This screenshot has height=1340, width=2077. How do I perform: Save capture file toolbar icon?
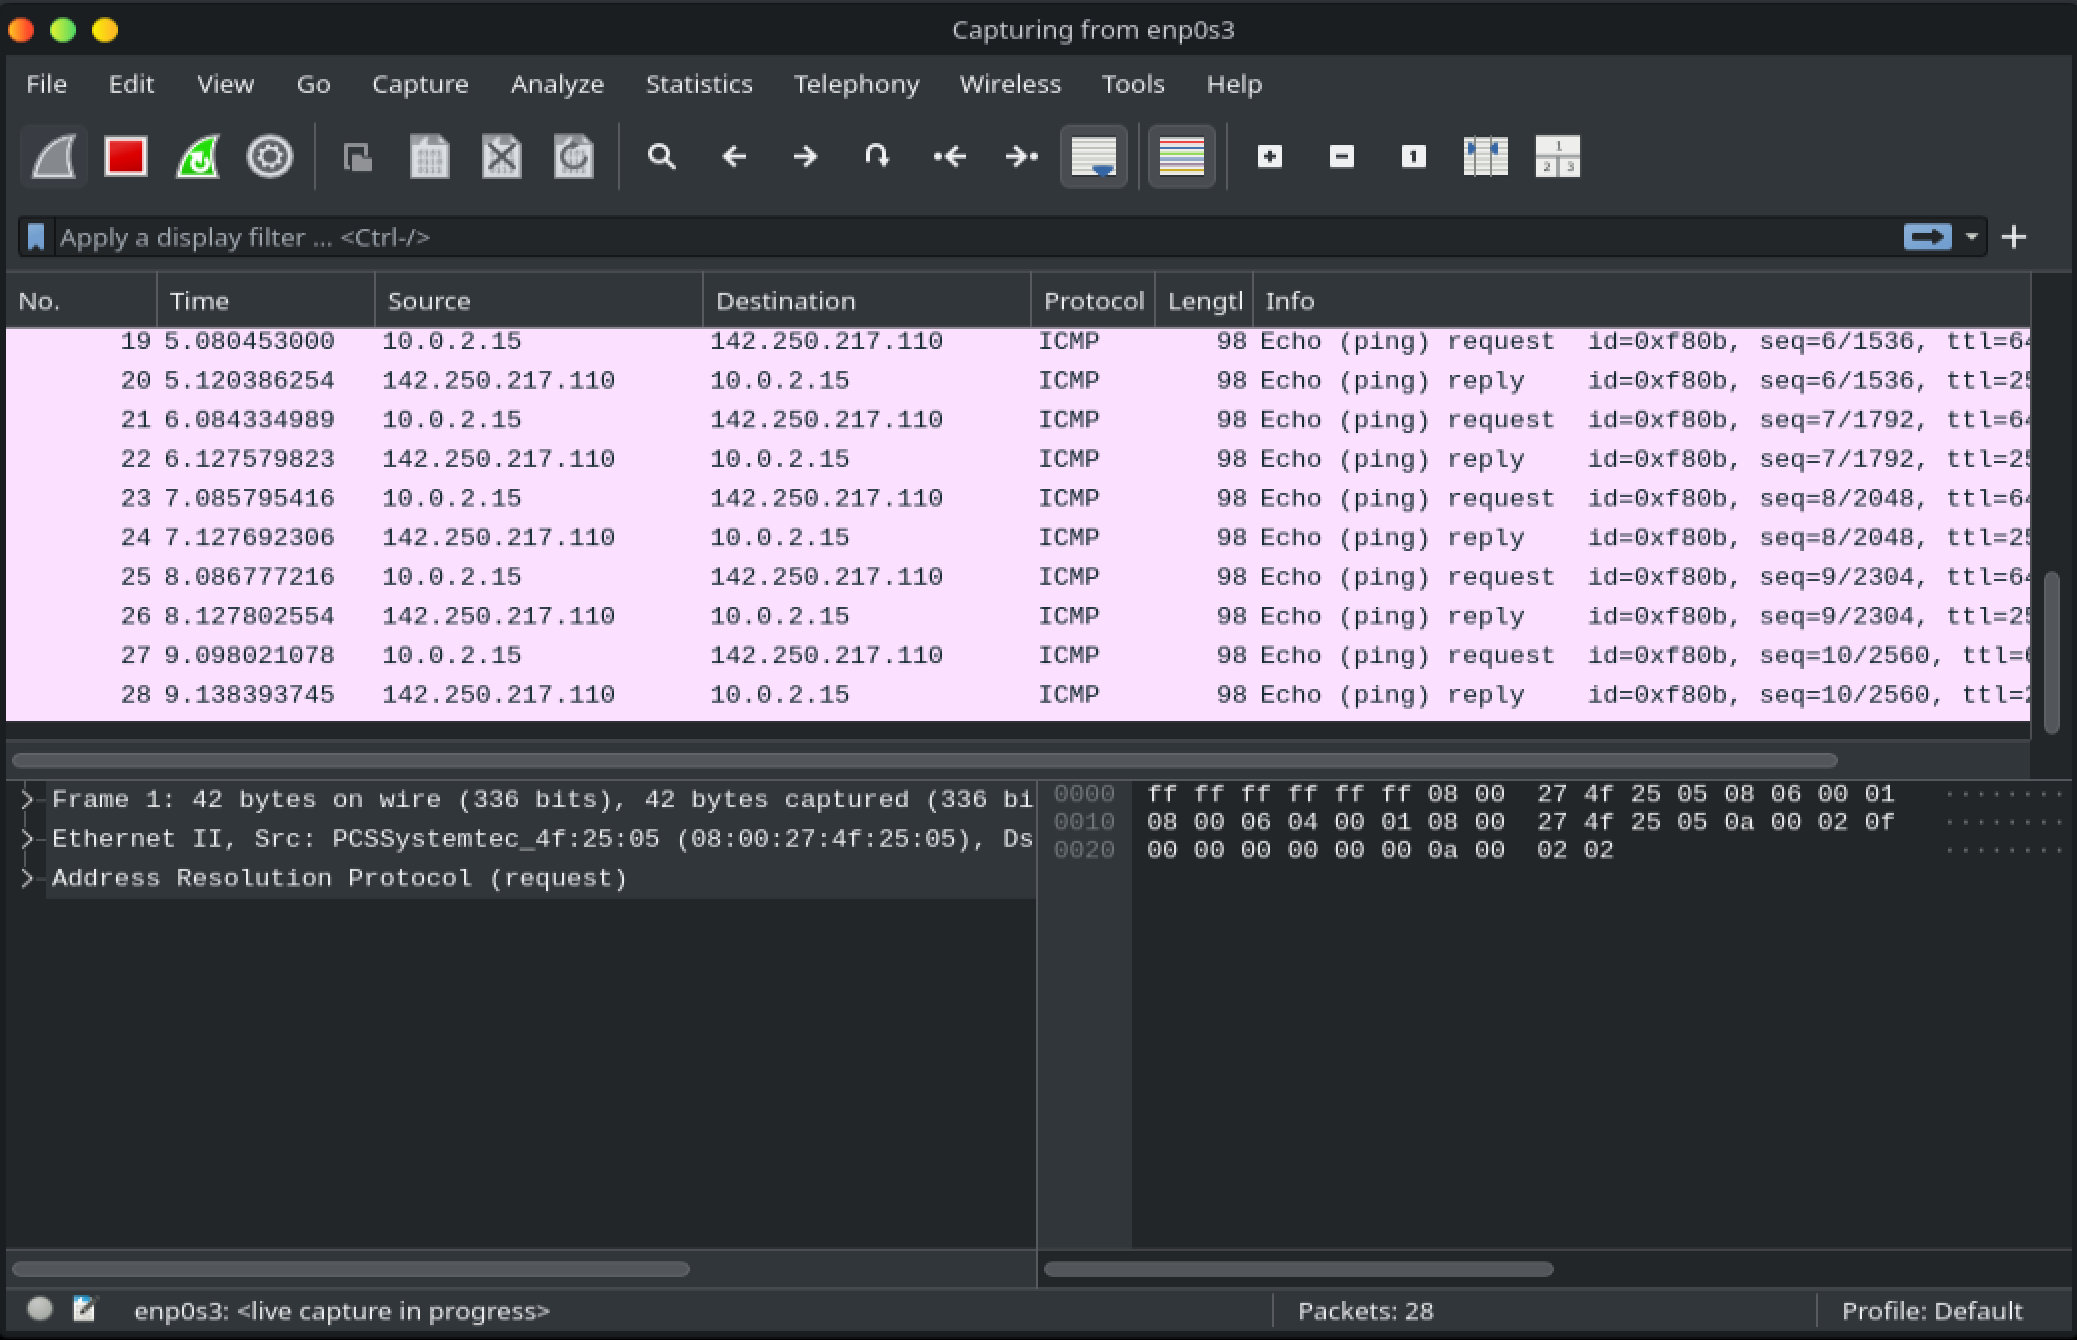click(430, 157)
